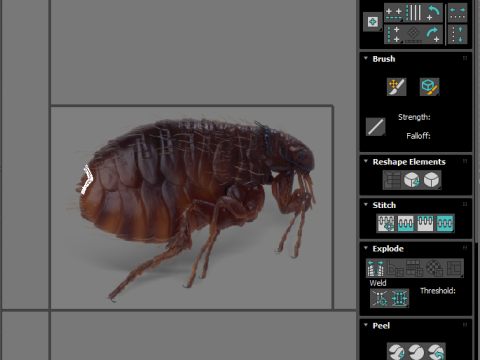Click Straighten Selection in Reshape Elements
The height and width of the screenshot is (360, 480).
click(x=392, y=180)
